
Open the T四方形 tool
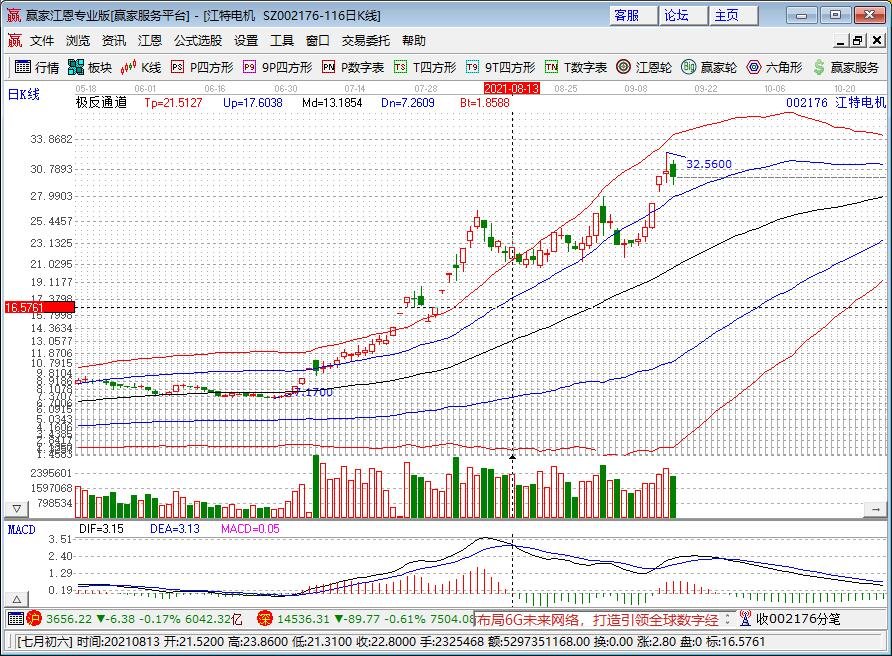(425, 67)
